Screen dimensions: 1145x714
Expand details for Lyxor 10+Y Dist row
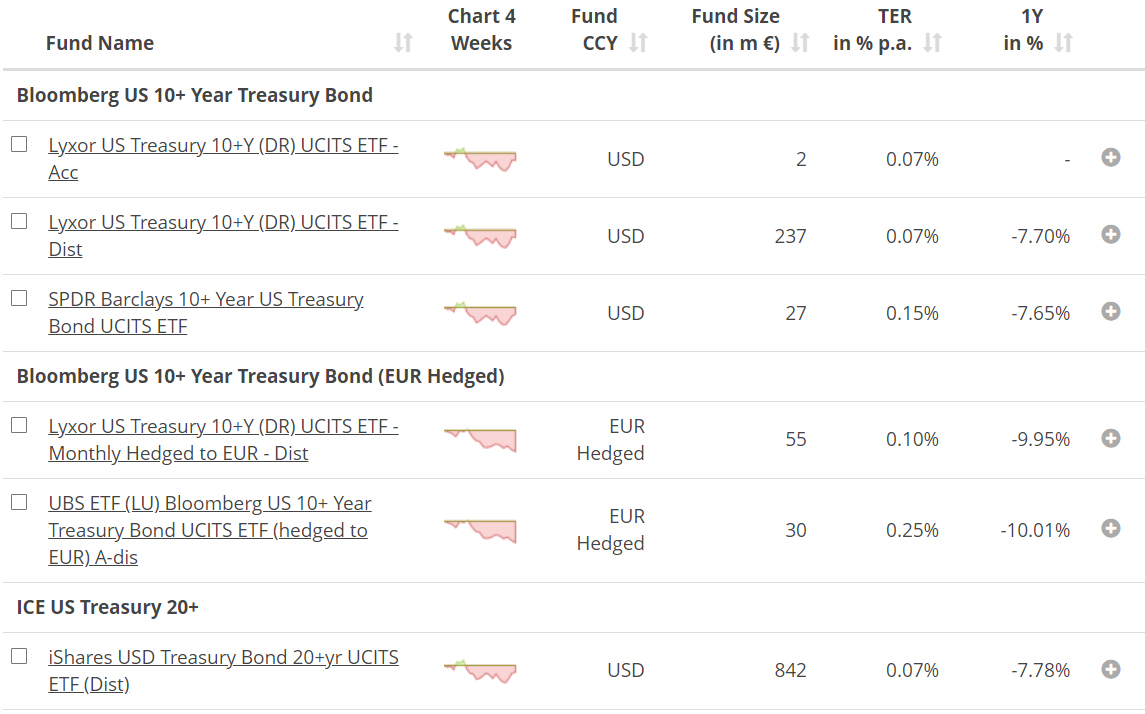click(x=1110, y=234)
